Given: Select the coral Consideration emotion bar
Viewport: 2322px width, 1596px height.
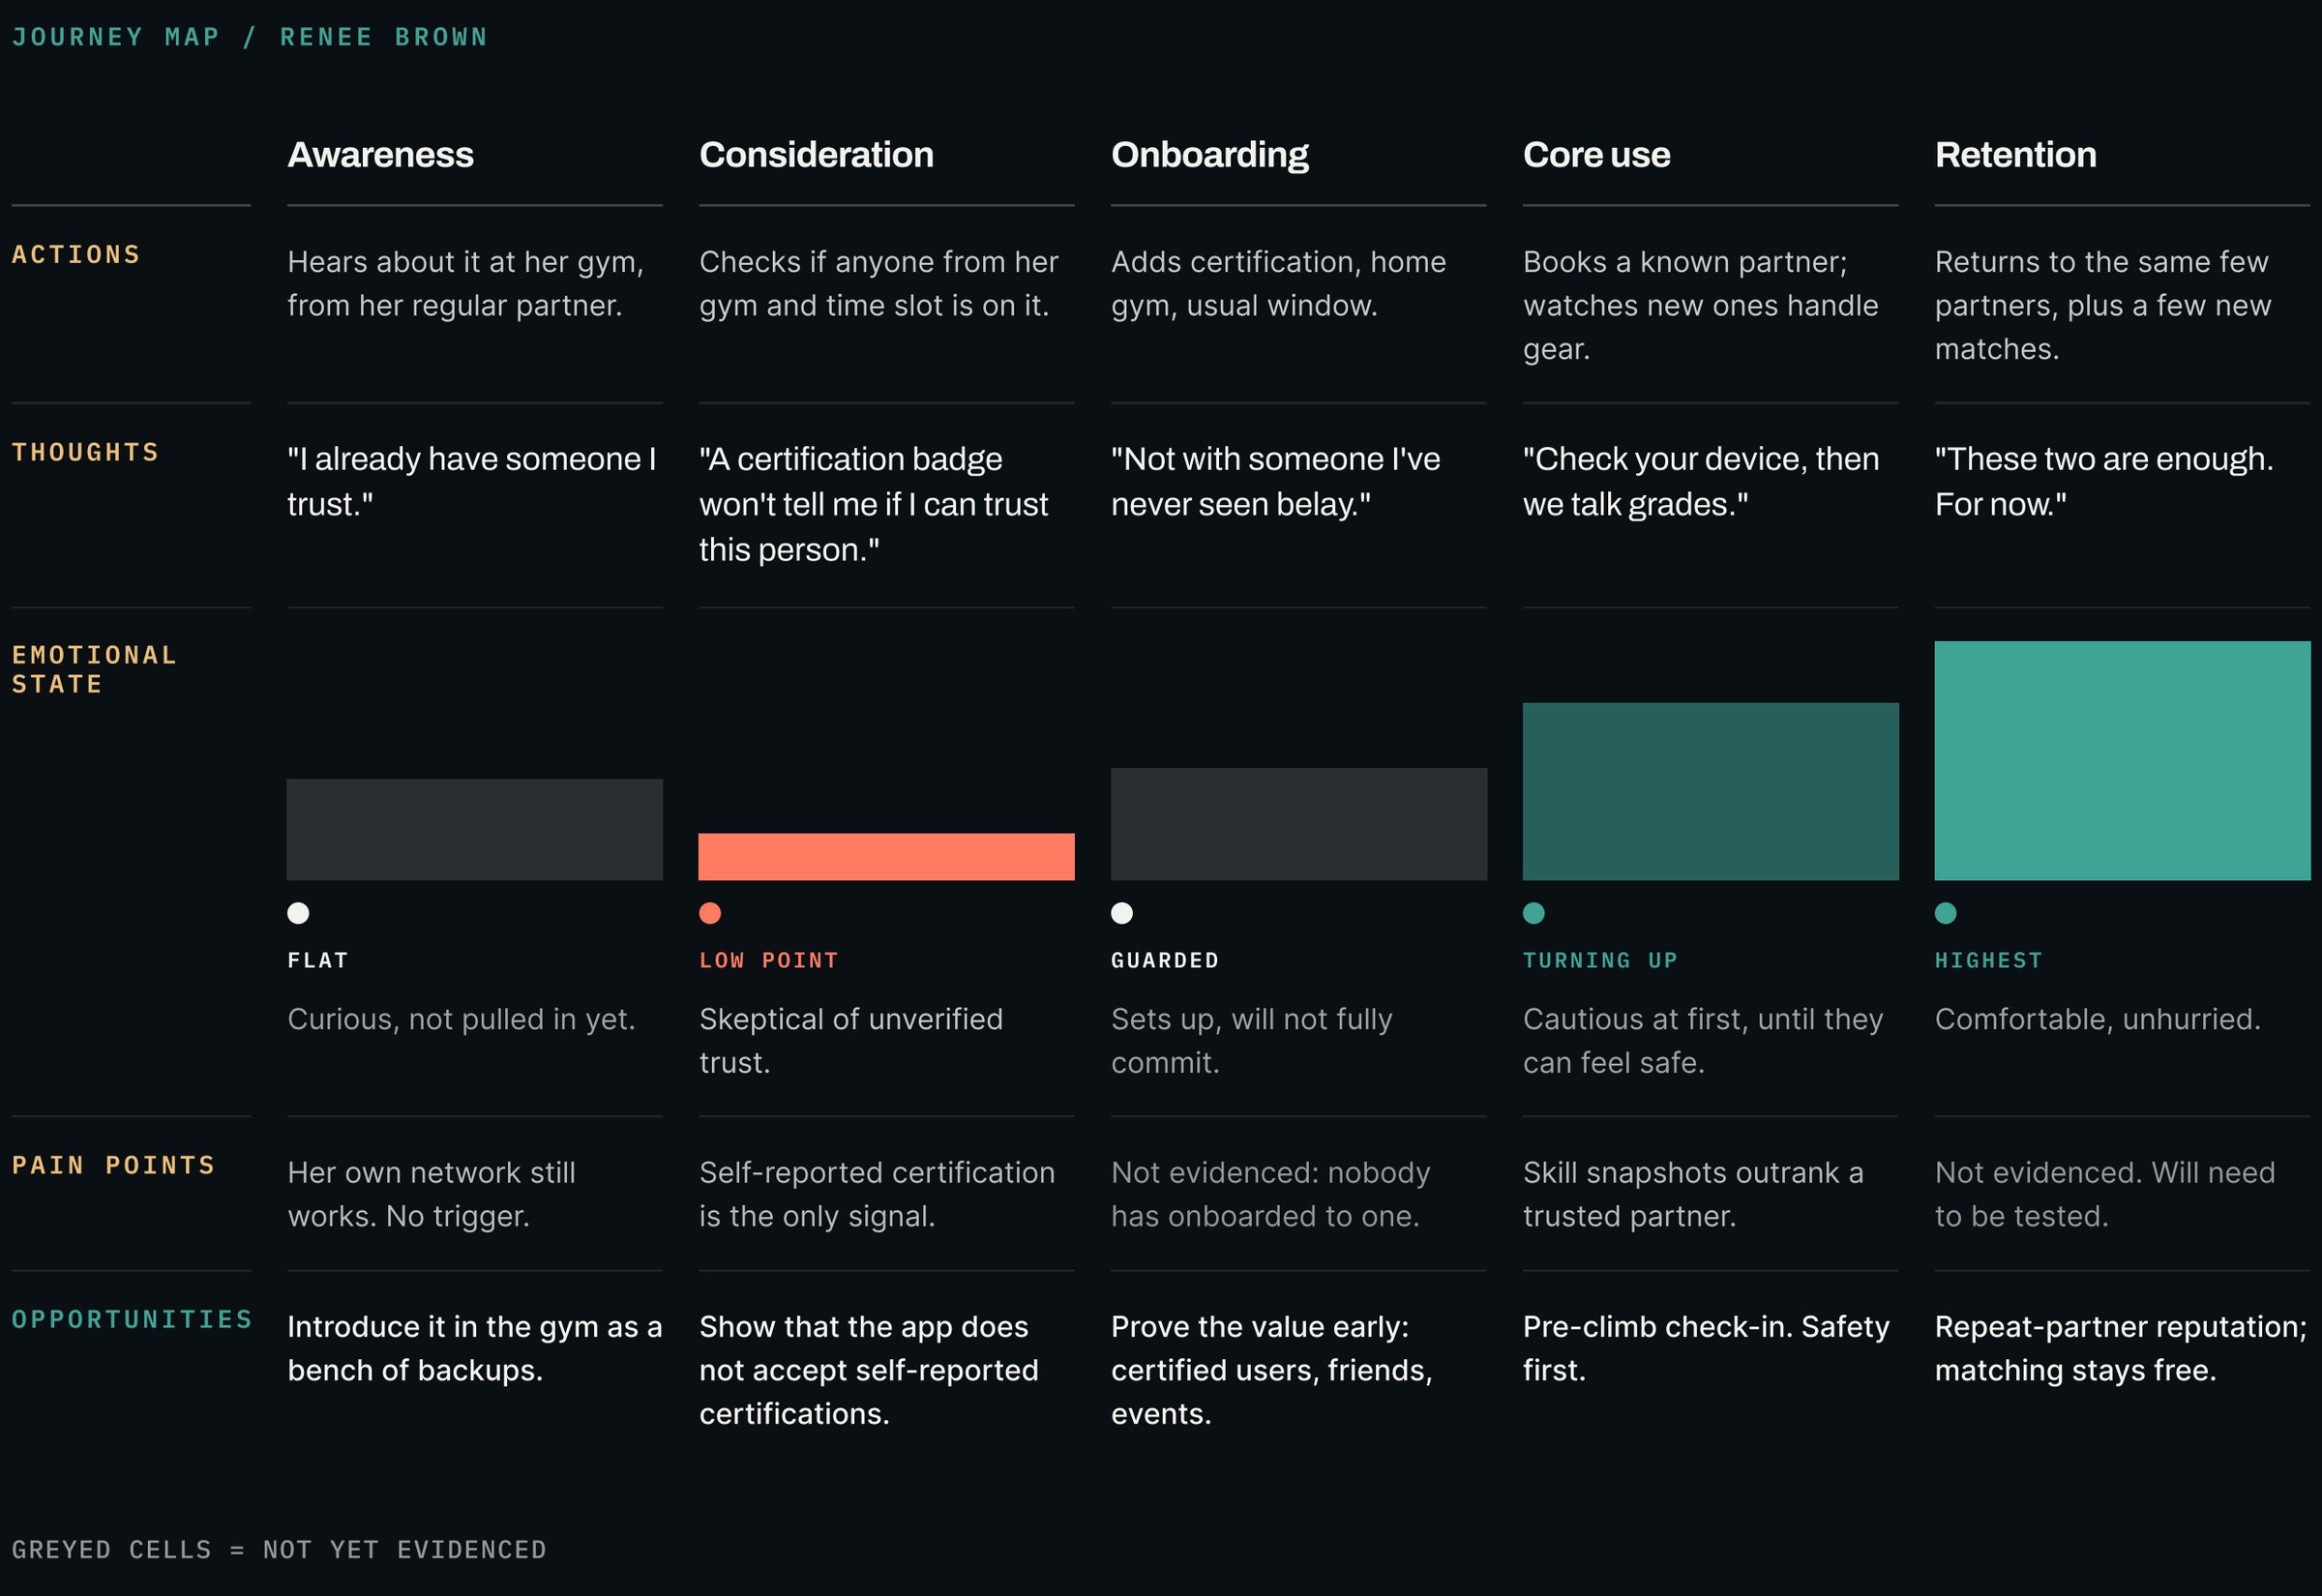Looking at the screenshot, I should tap(887, 857).
